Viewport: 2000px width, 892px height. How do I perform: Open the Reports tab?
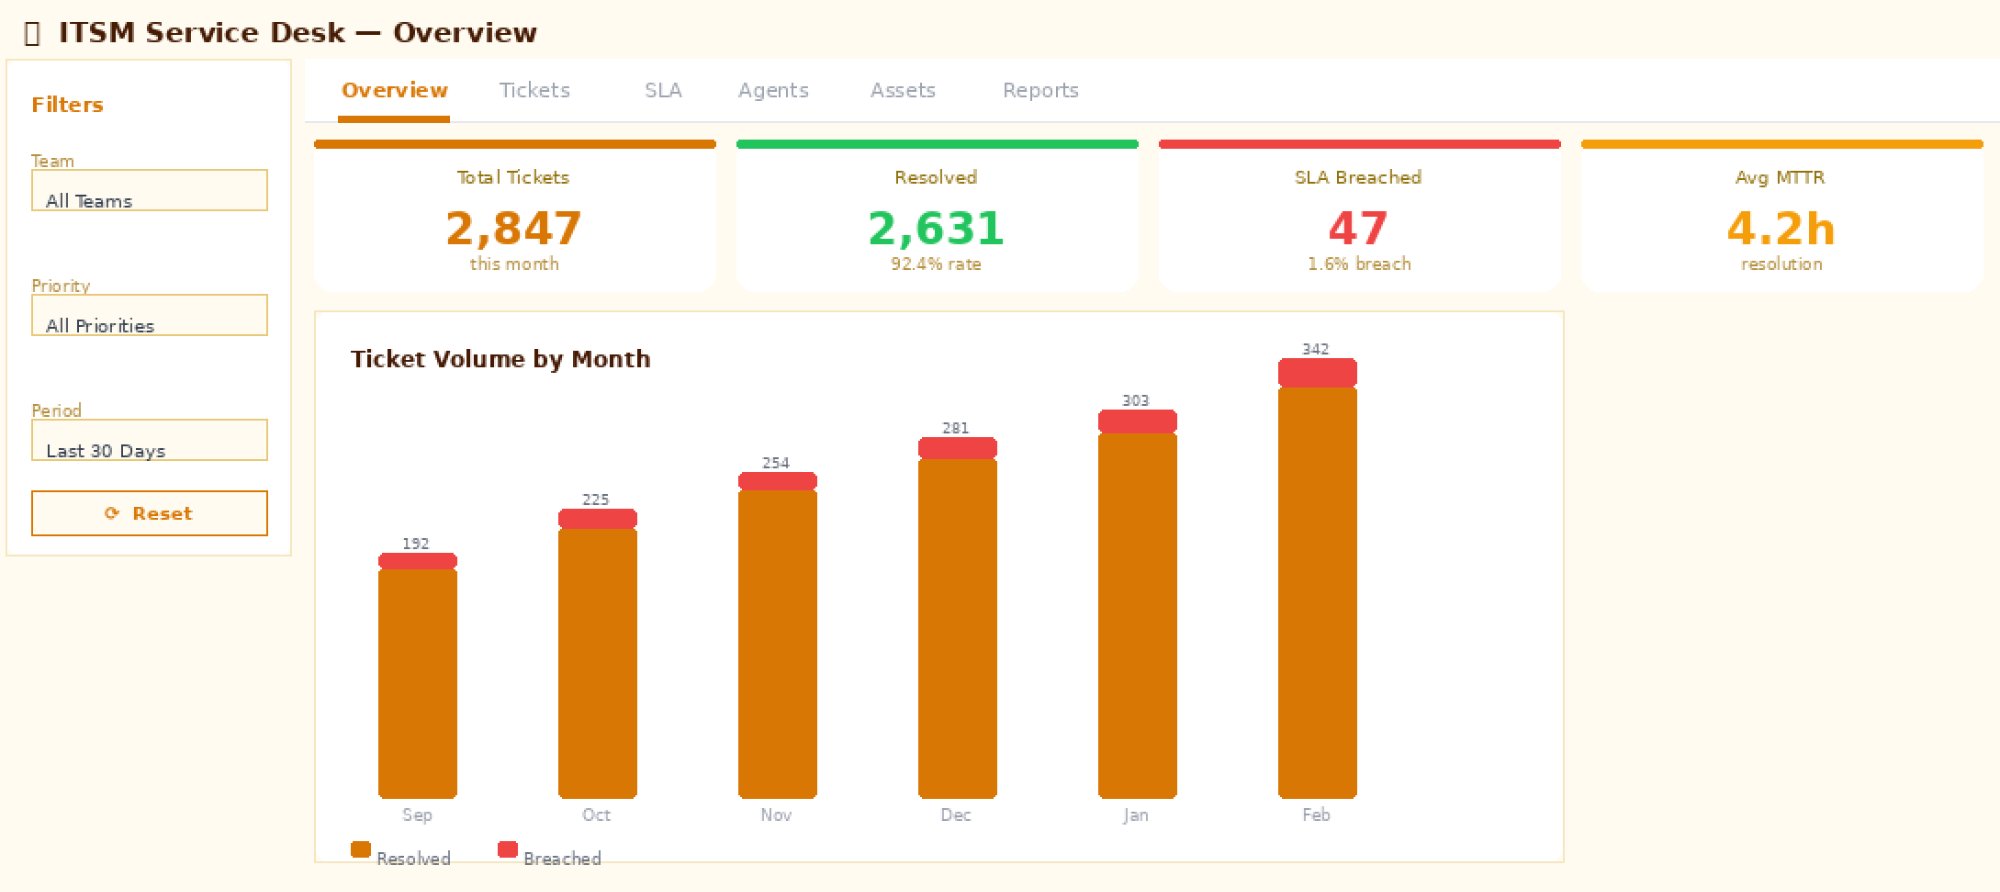[1040, 90]
